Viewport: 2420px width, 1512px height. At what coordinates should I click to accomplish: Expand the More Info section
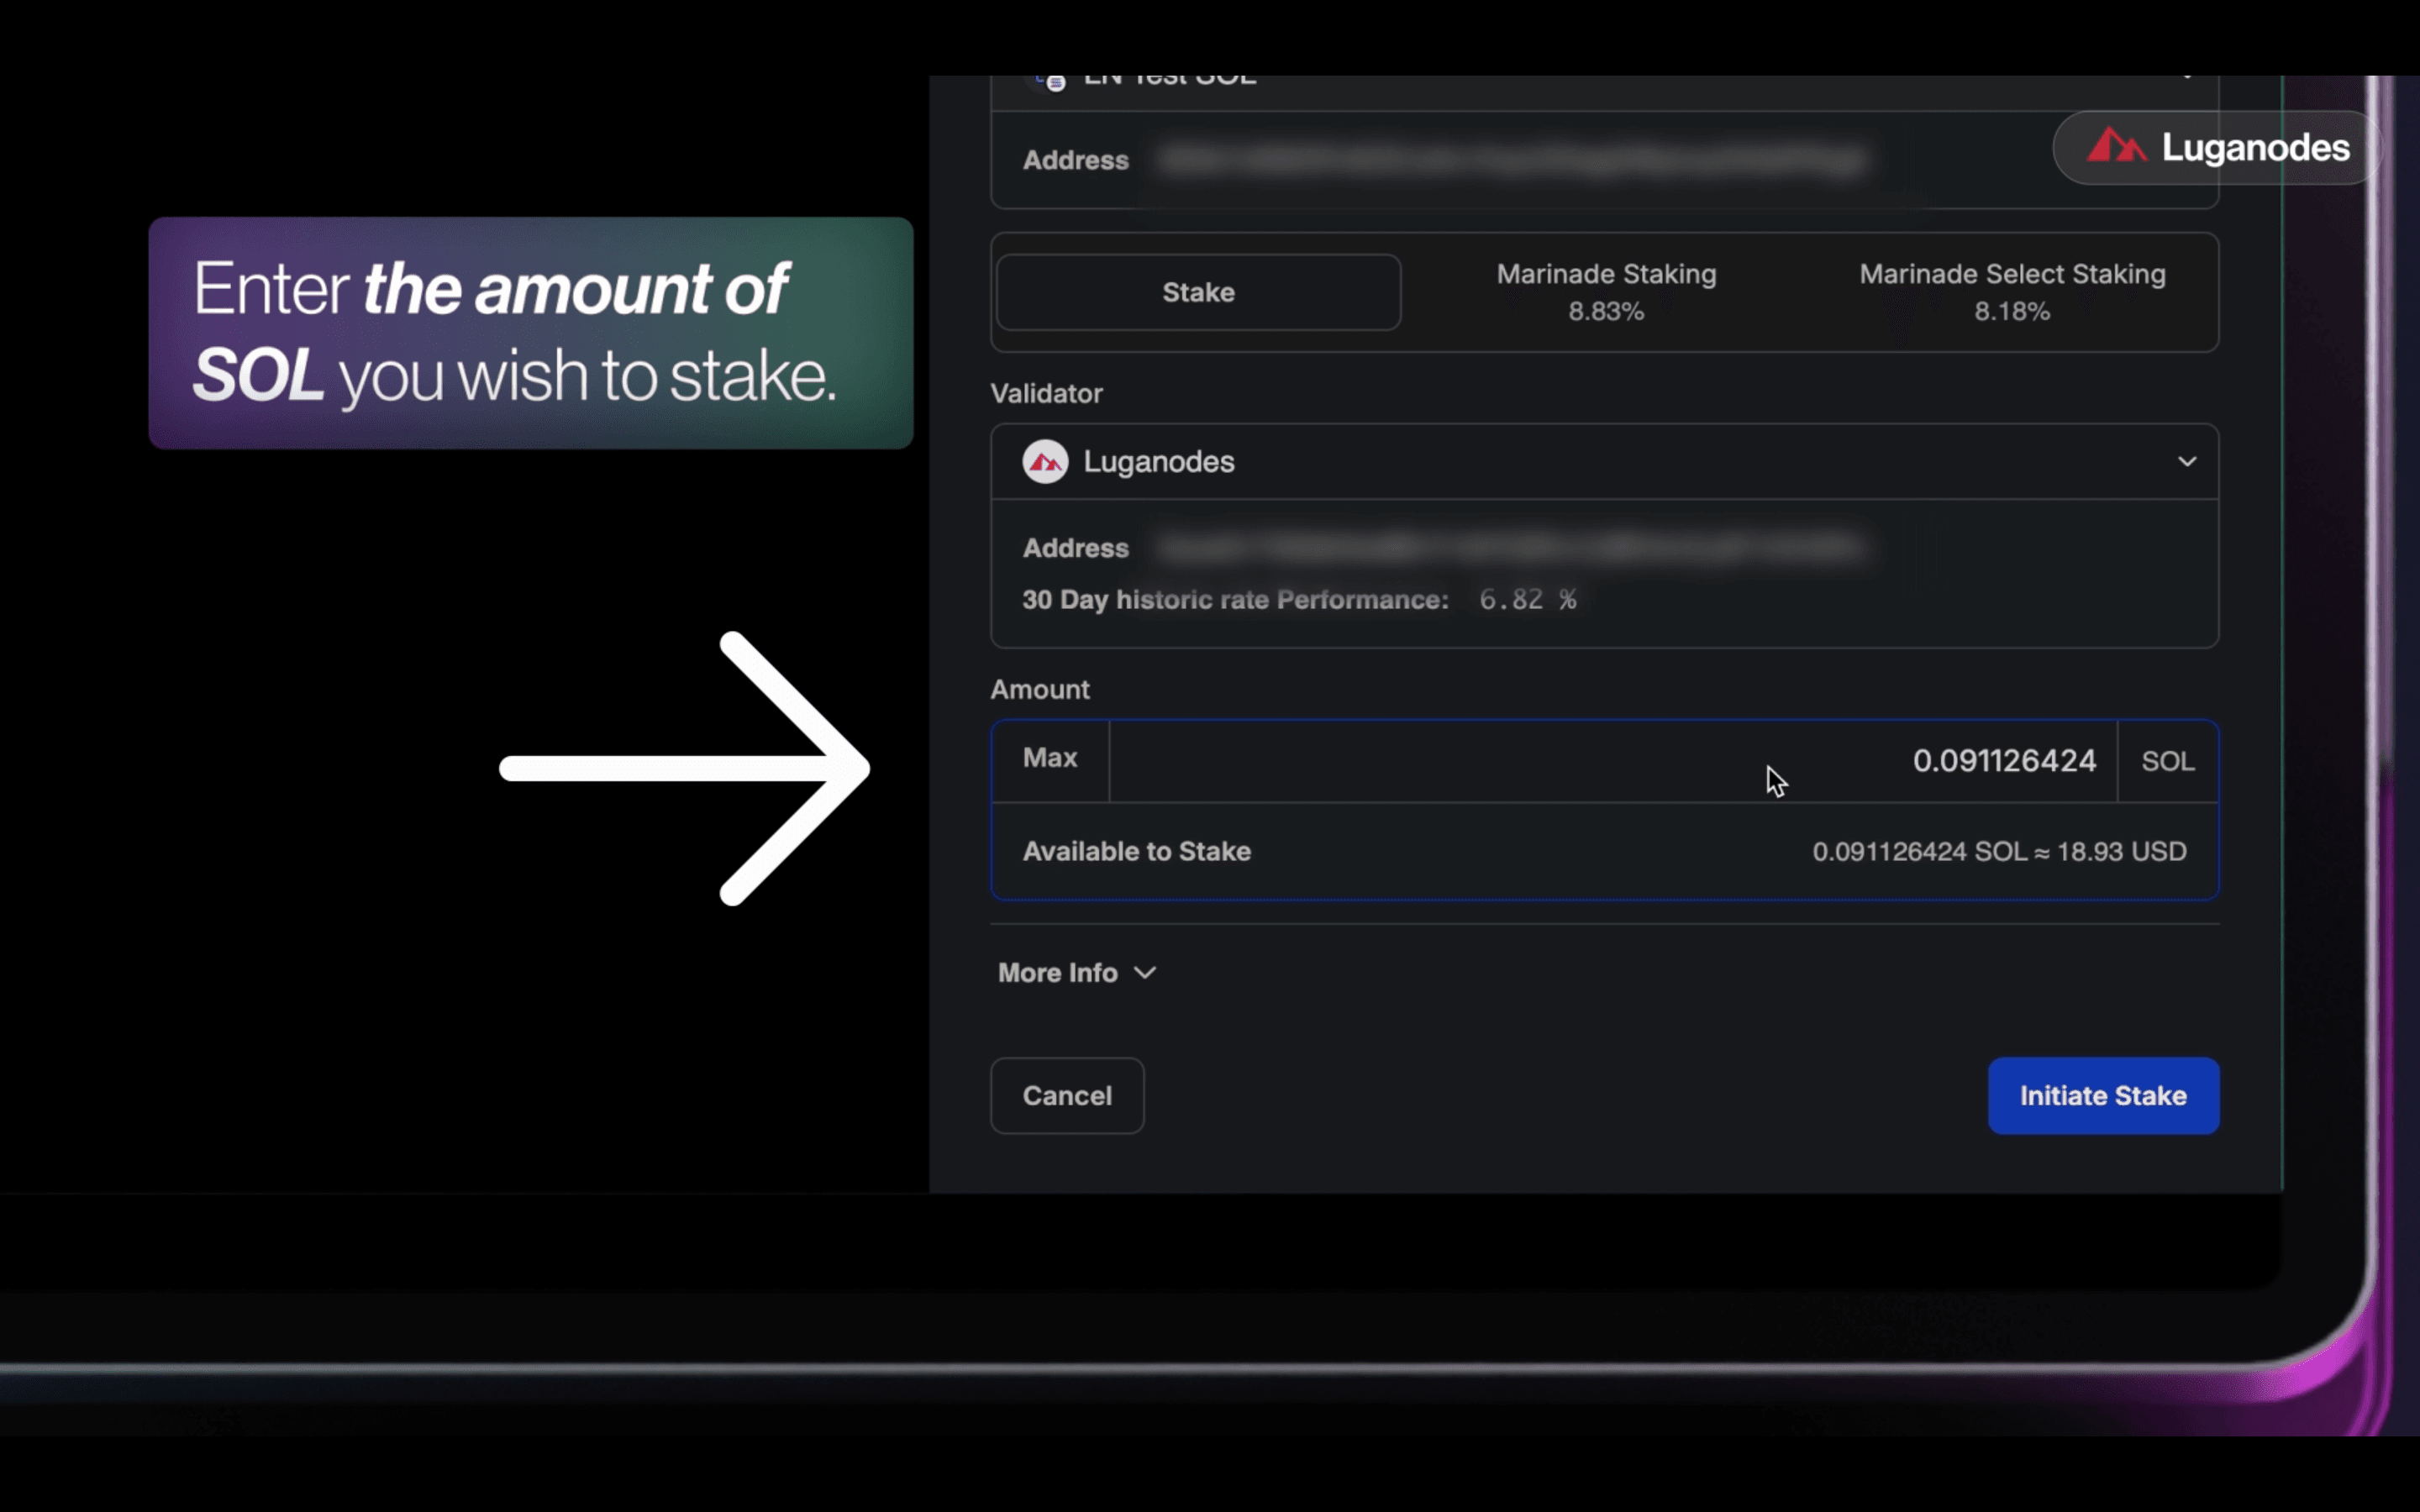click(x=1058, y=973)
